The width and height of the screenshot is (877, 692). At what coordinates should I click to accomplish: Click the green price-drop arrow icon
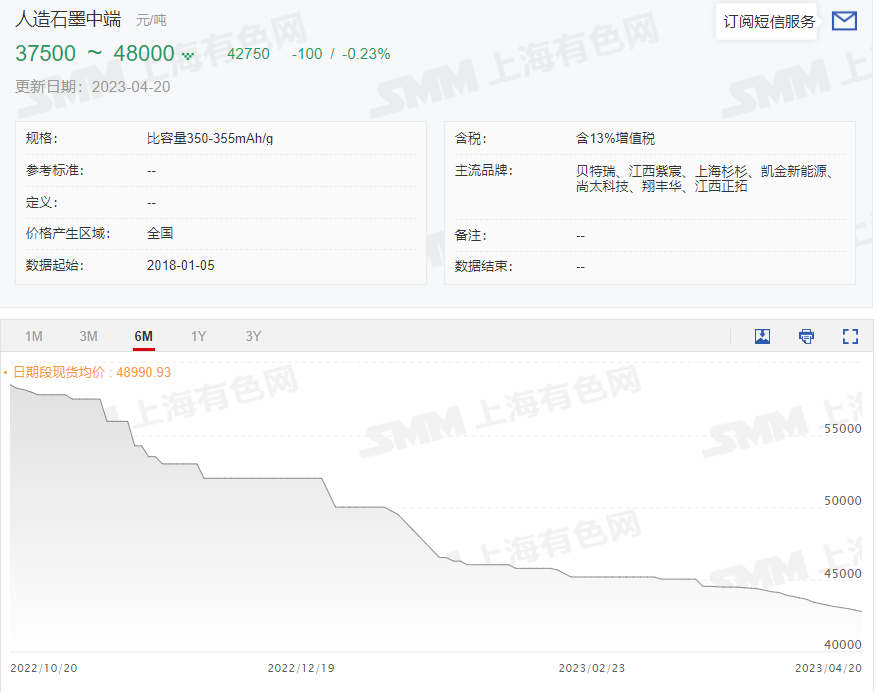pos(187,55)
